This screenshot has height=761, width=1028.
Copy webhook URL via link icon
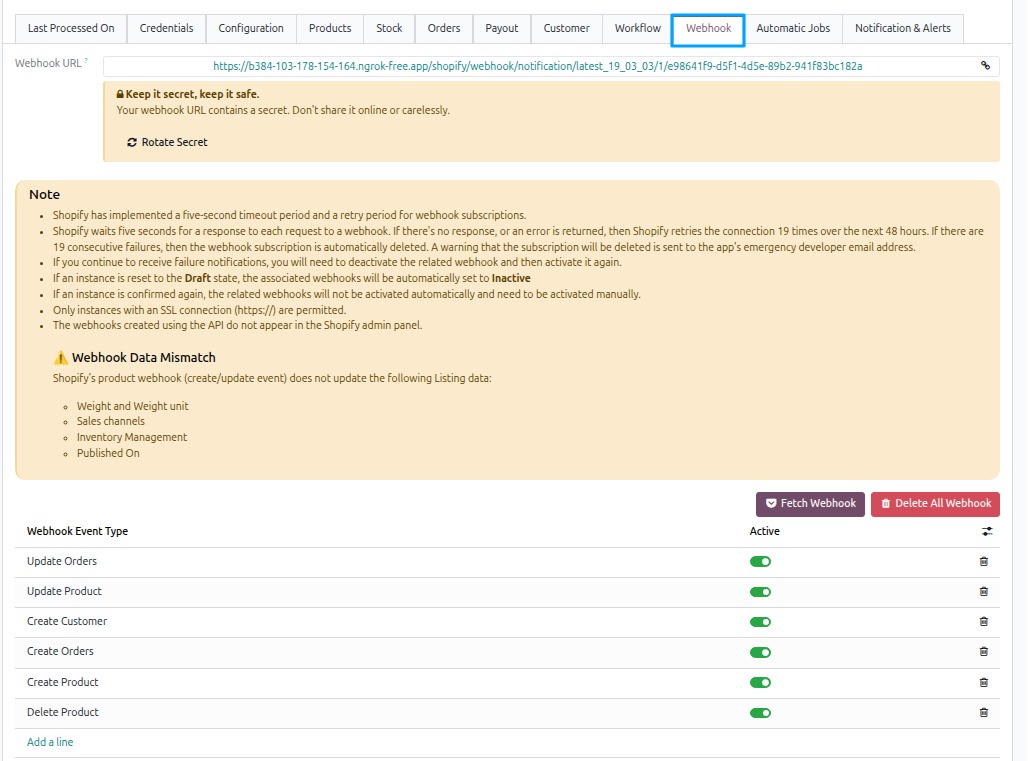pos(985,66)
